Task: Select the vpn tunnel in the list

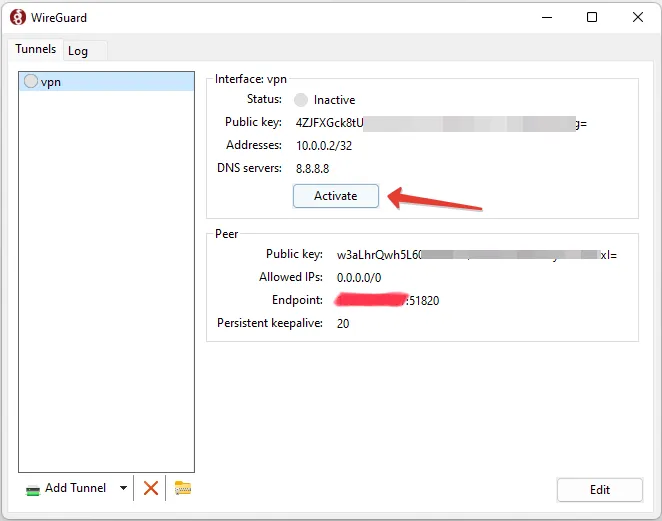Action: click(106, 81)
